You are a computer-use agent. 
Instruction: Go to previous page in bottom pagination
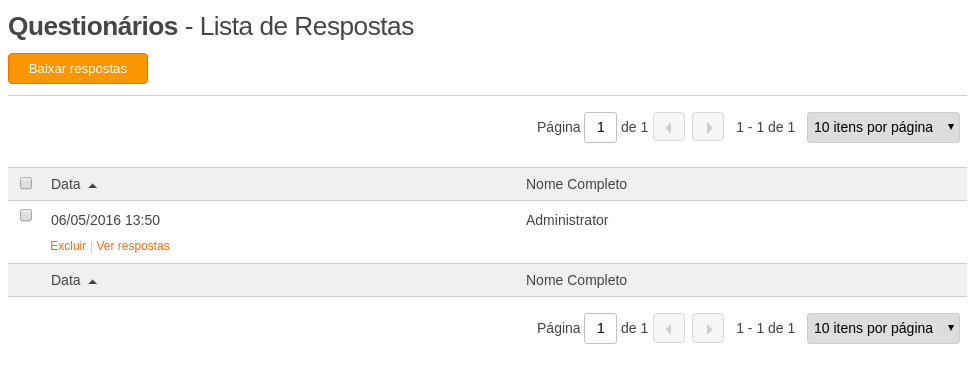[x=668, y=328]
